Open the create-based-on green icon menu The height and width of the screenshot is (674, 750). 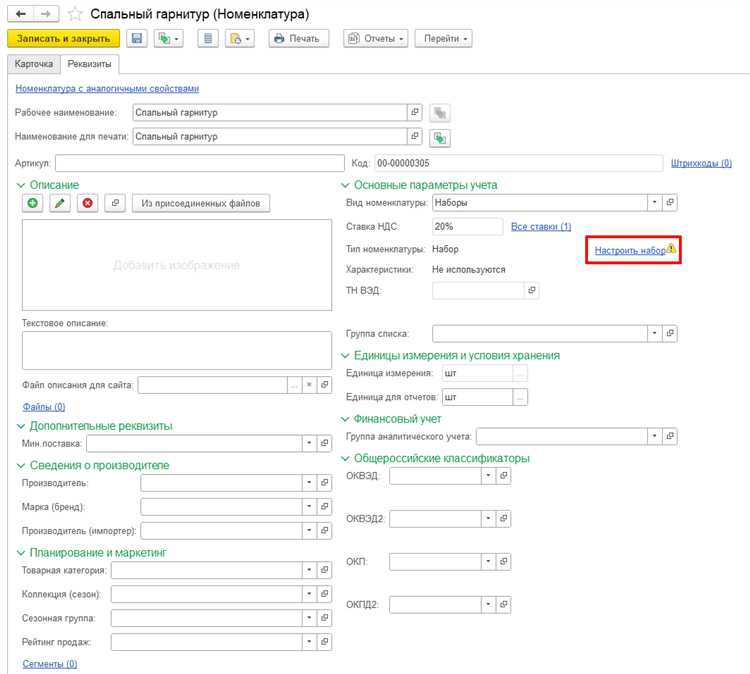pyautogui.click(x=168, y=38)
